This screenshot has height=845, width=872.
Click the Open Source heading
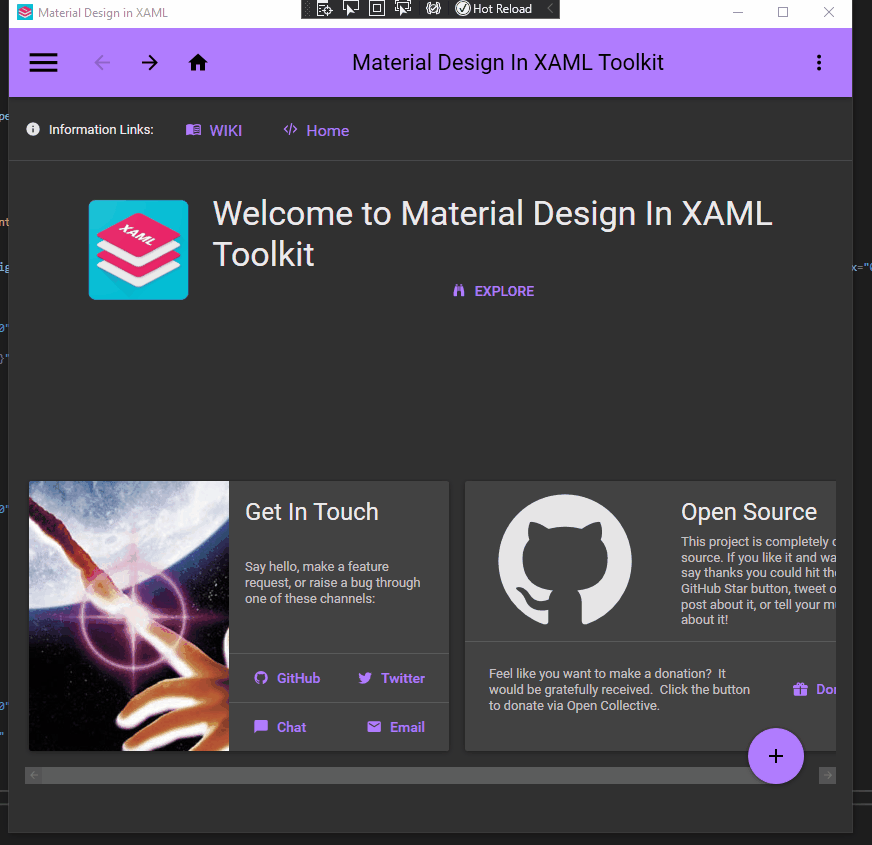tap(749, 512)
